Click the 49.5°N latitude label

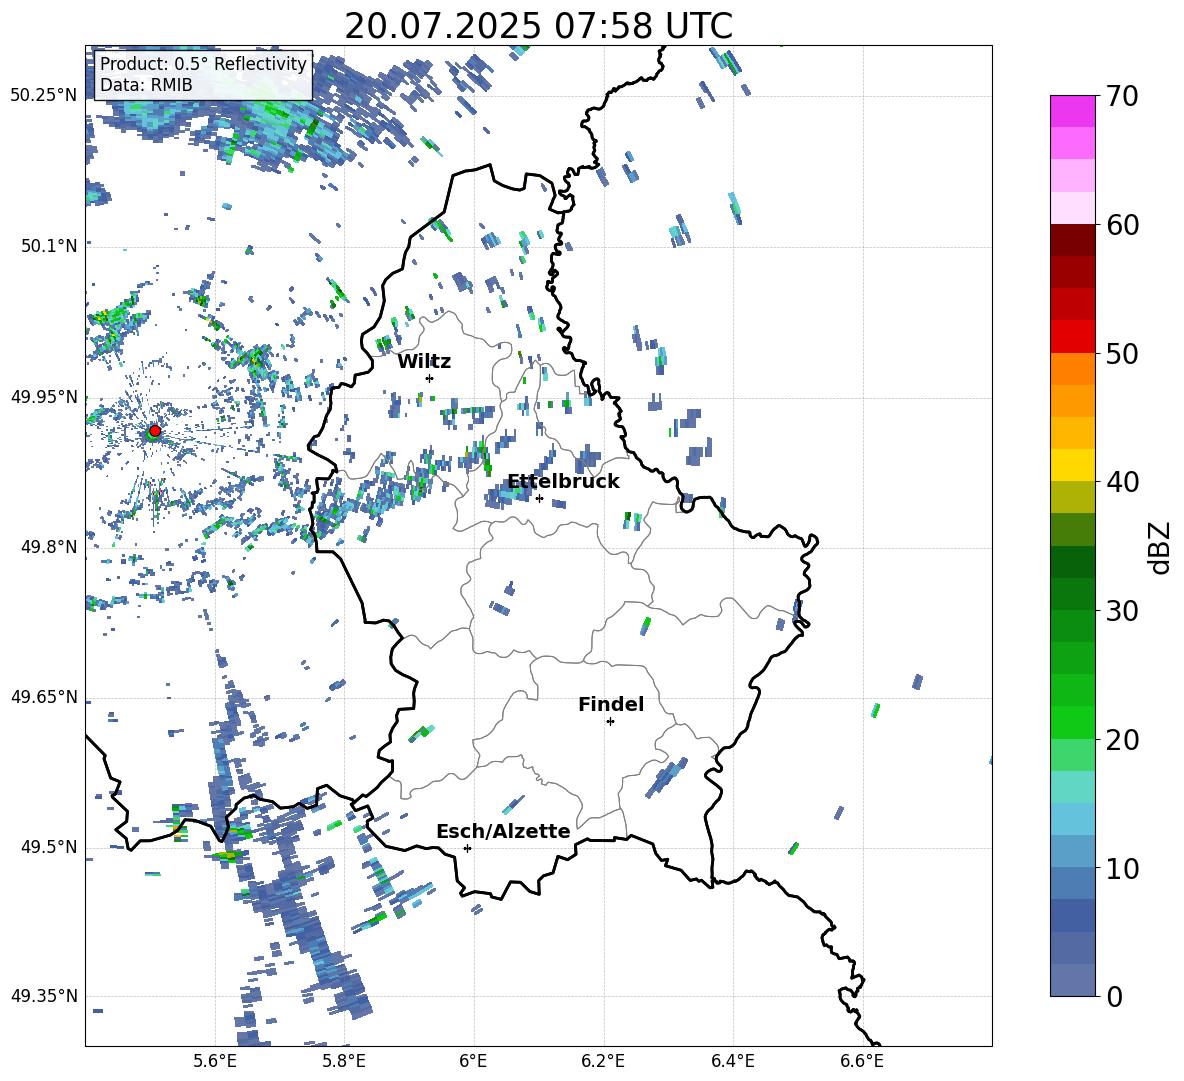coord(49,847)
